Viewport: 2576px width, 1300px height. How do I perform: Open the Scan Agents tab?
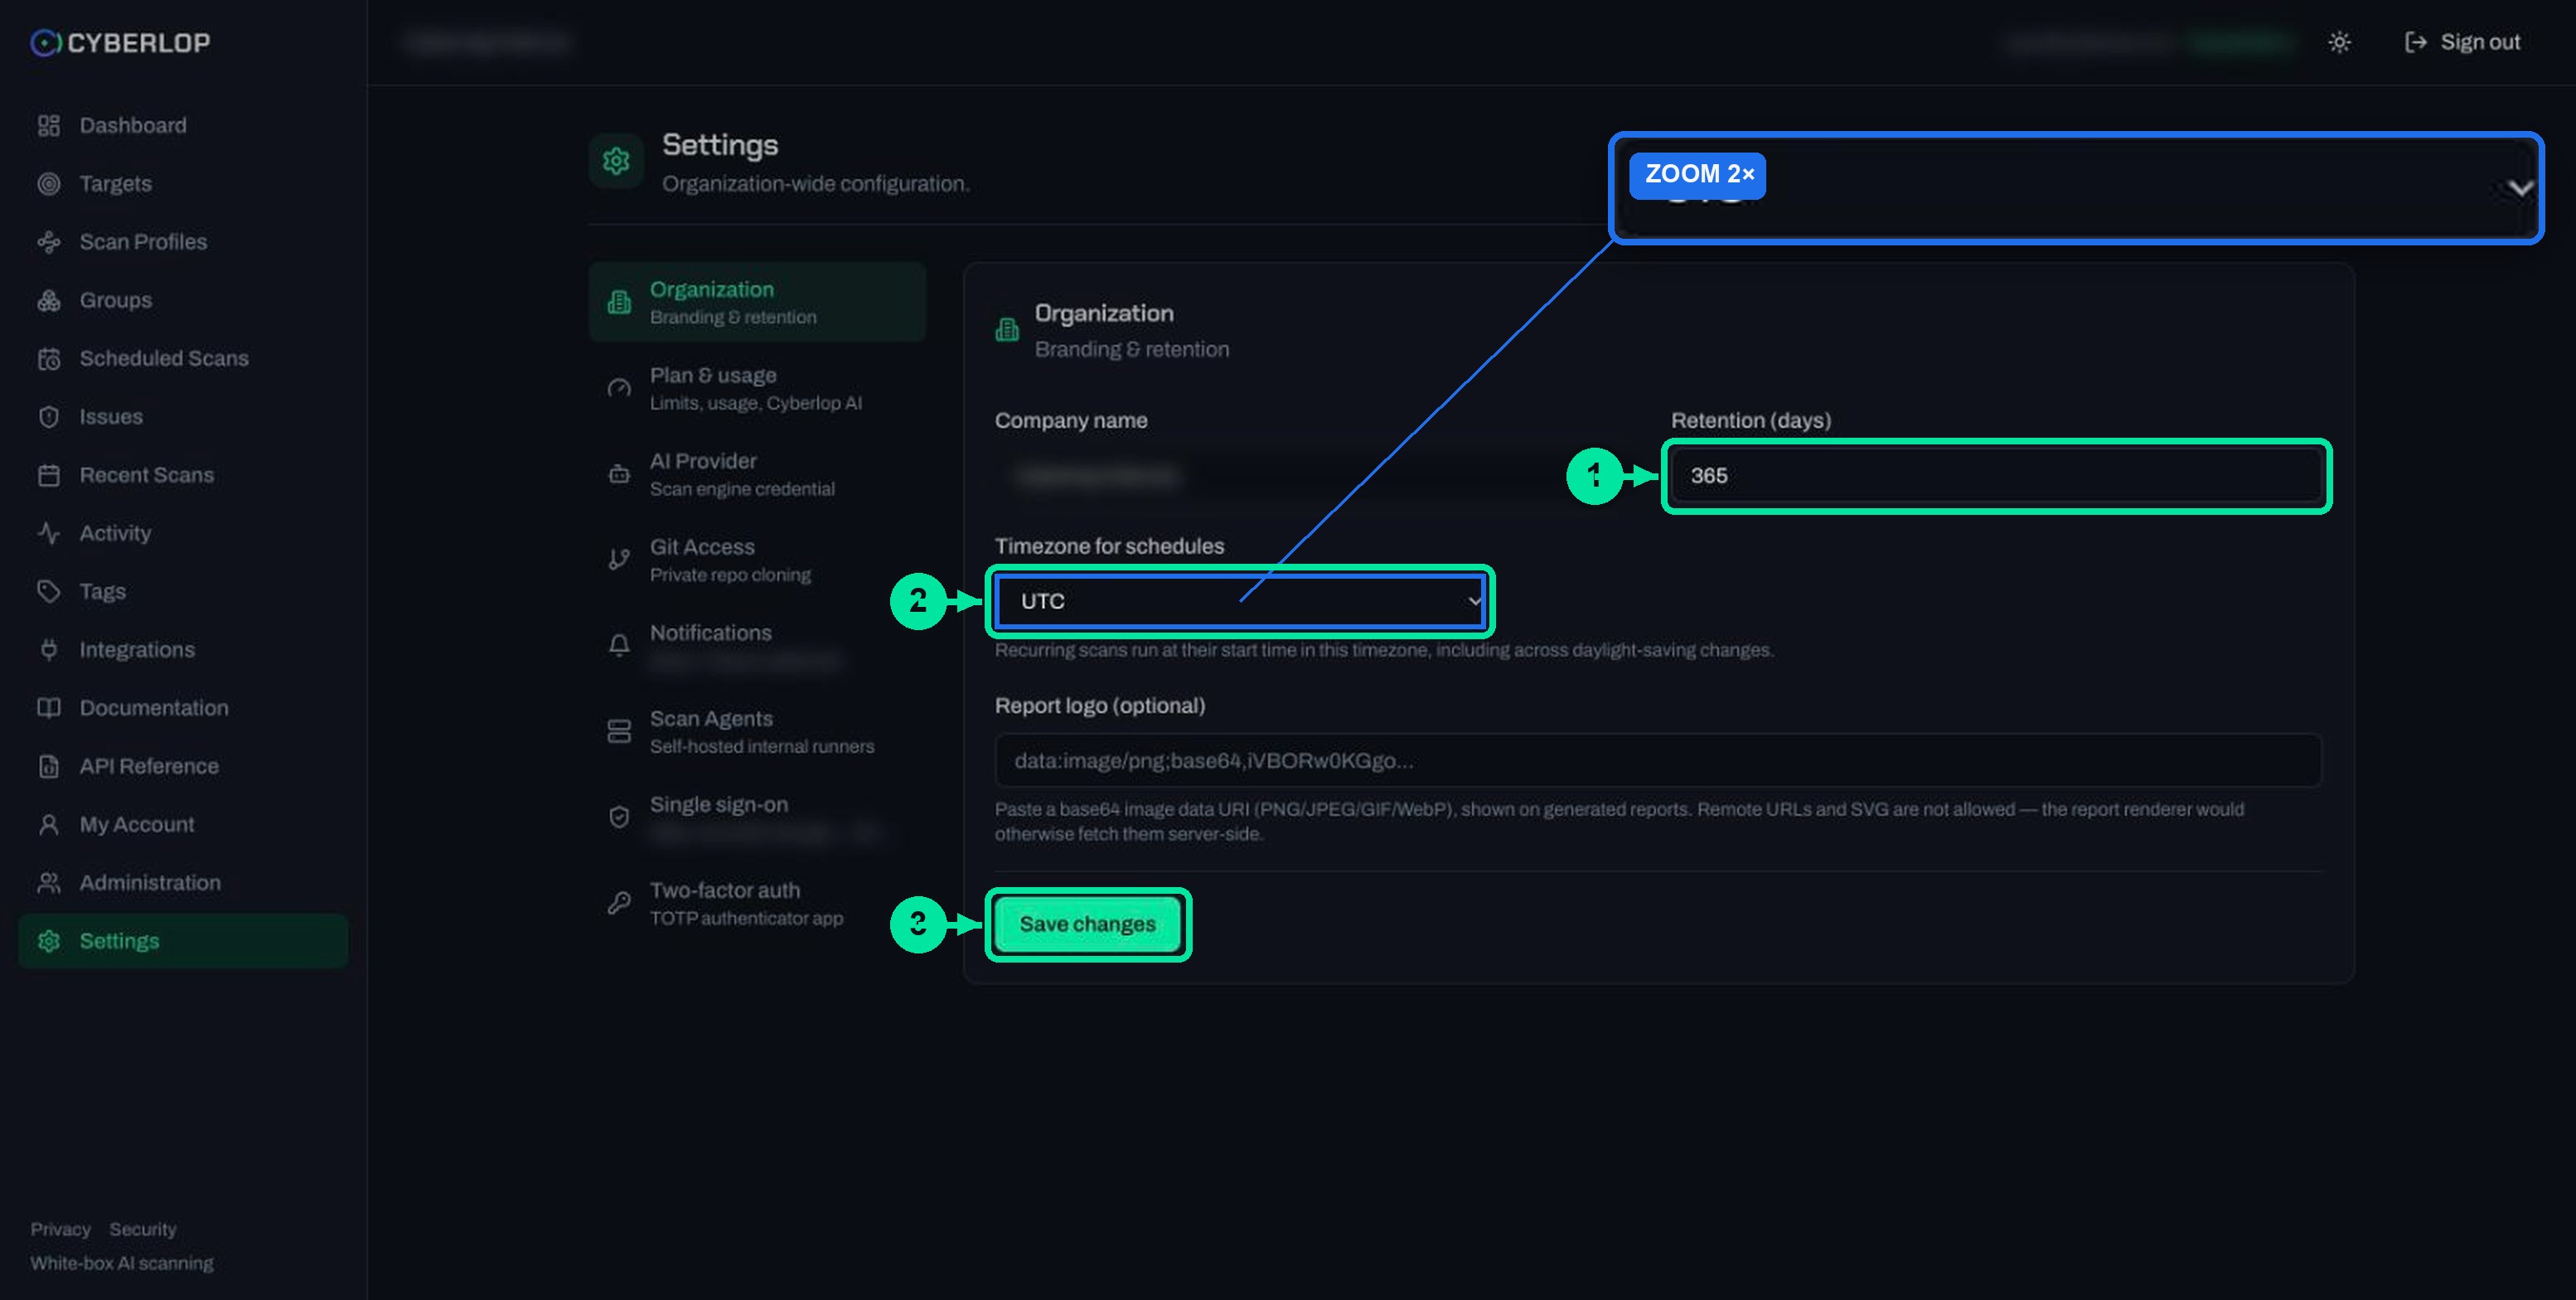coord(757,732)
